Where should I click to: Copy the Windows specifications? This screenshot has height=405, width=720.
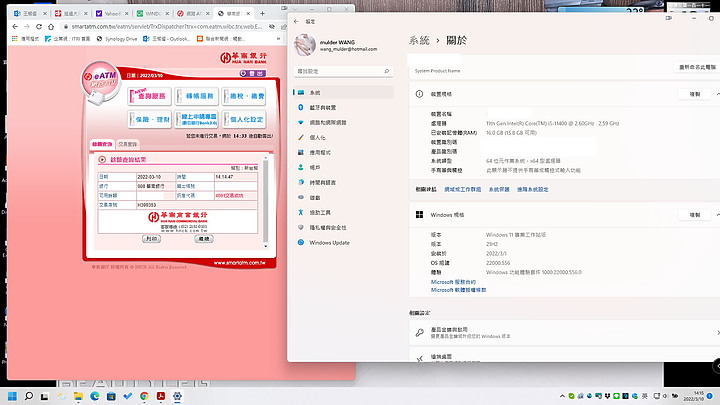(x=695, y=215)
